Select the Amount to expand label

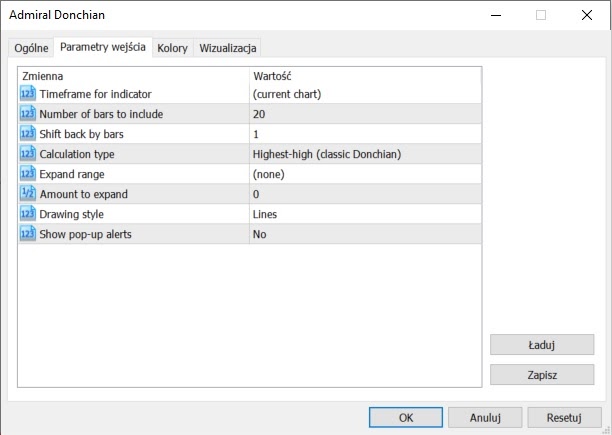click(84, 194)
